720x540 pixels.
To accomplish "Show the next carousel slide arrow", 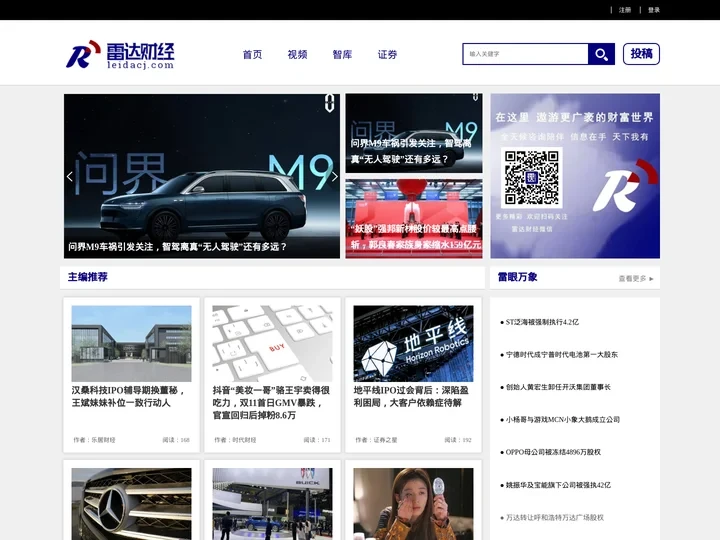I will click(335, 176).
